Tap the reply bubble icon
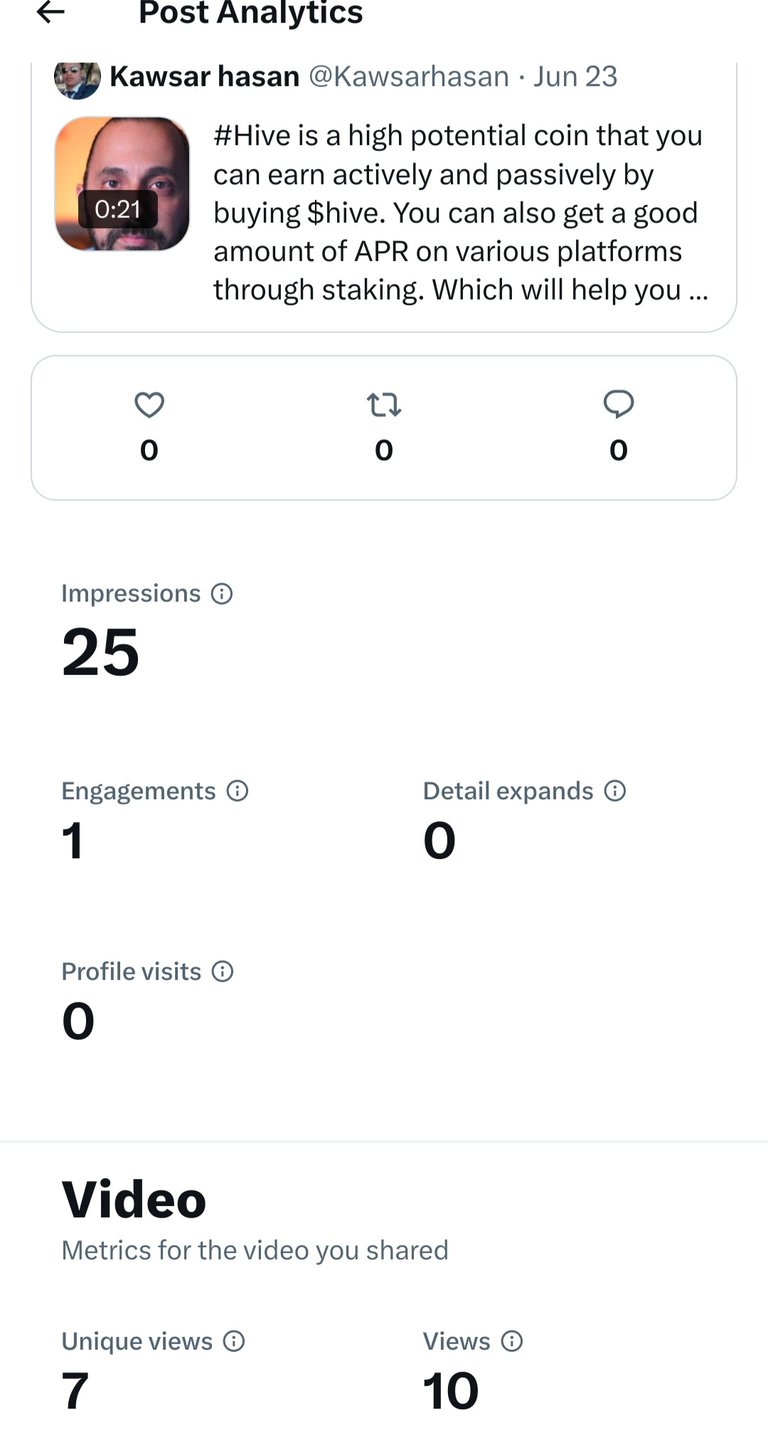 (619, 404)
